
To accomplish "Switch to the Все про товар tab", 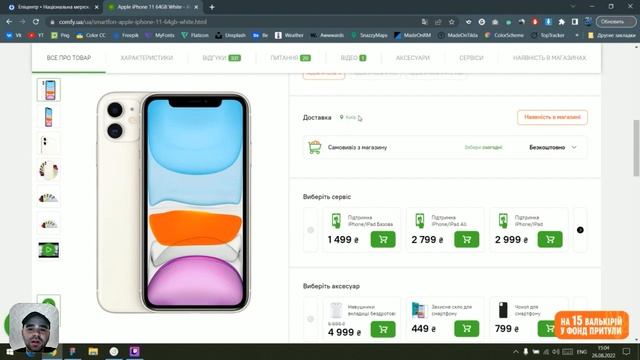I will click(x=69, y=58).
